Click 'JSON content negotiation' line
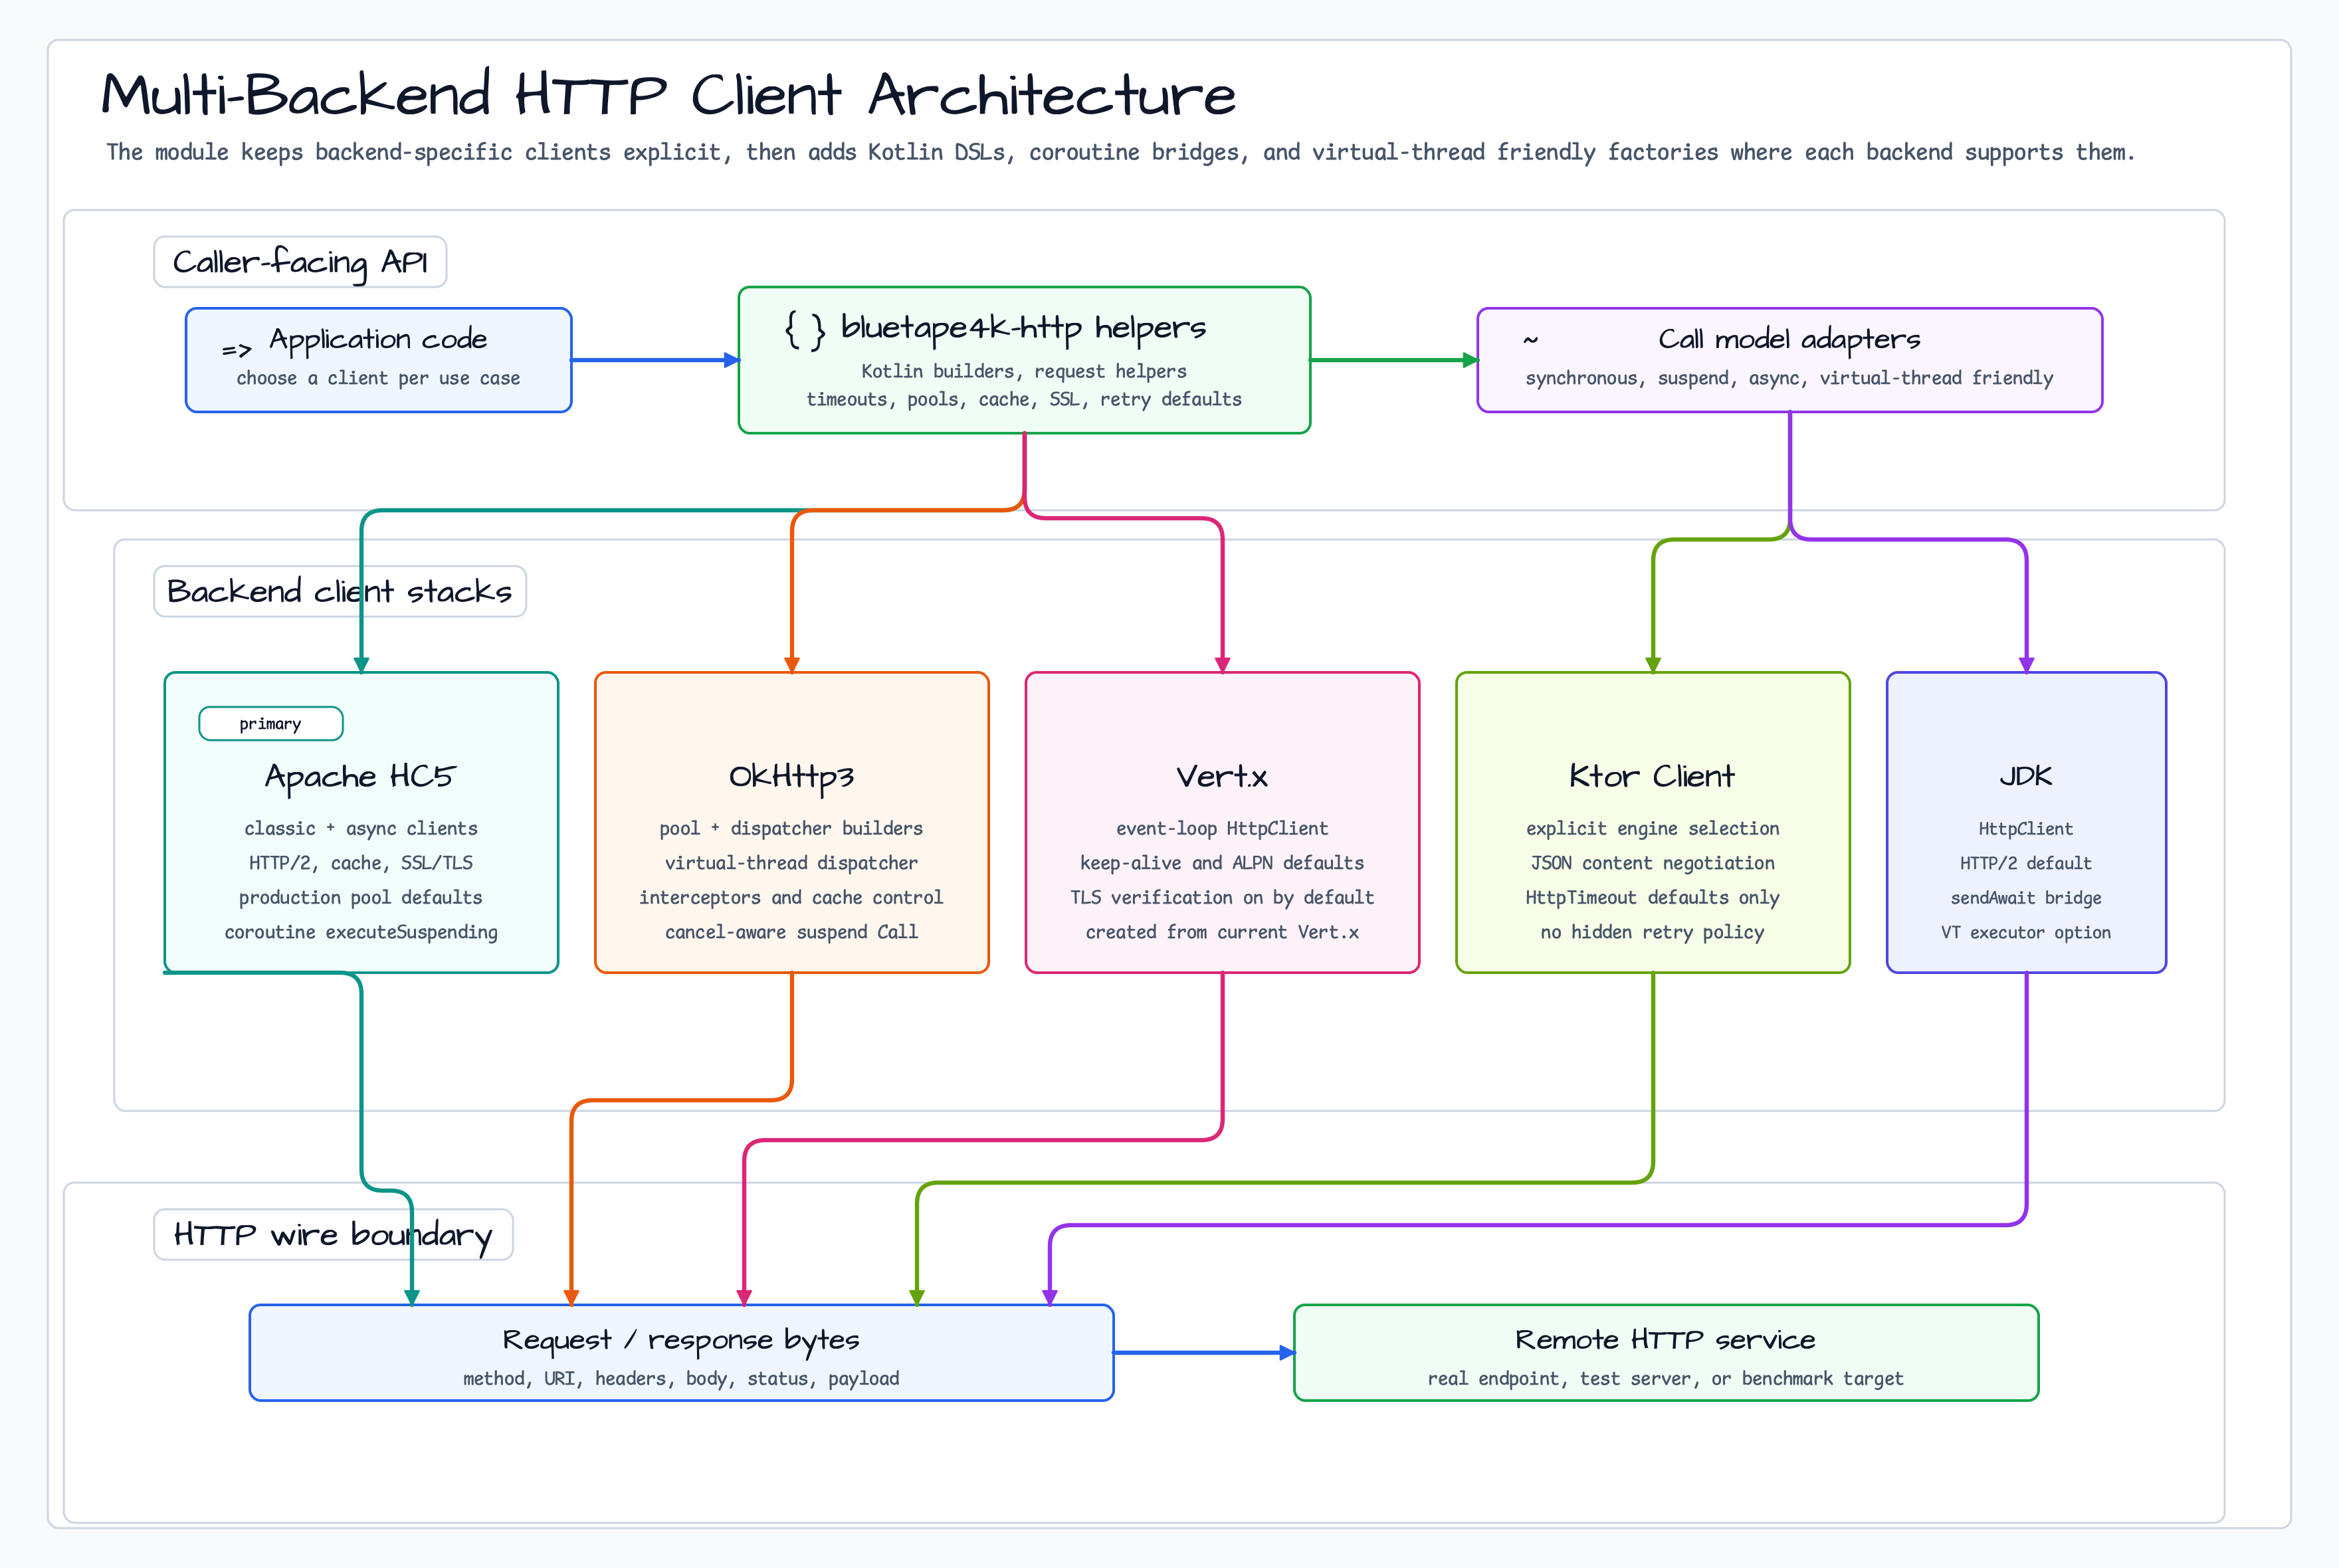 [1652, 864]
